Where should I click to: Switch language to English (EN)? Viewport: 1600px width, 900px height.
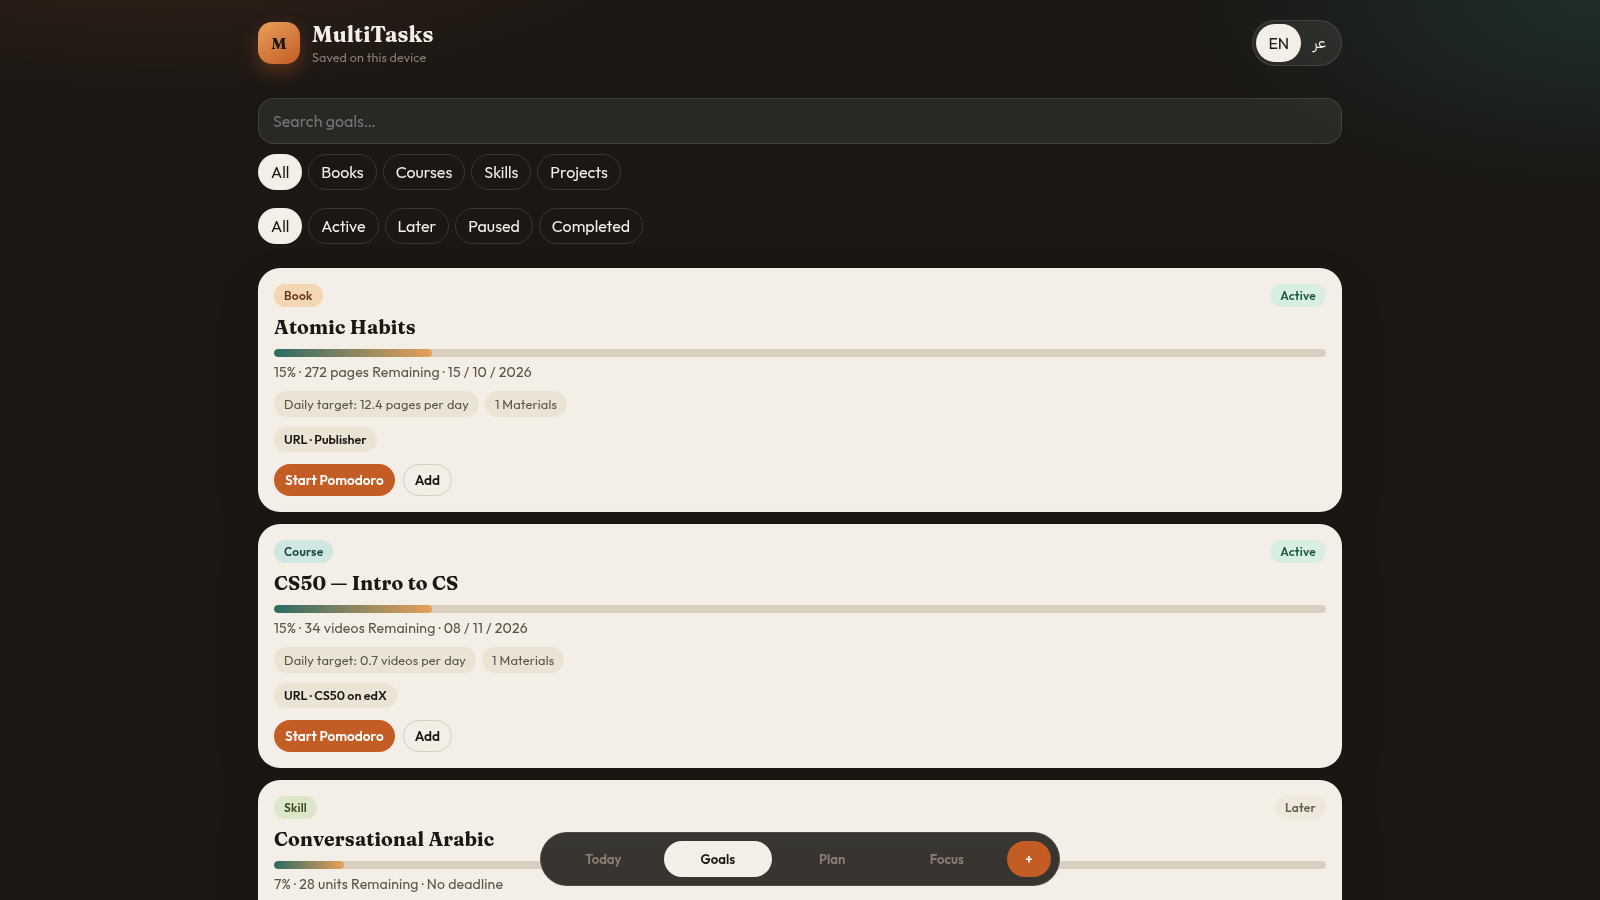[x=1278, y=43]
